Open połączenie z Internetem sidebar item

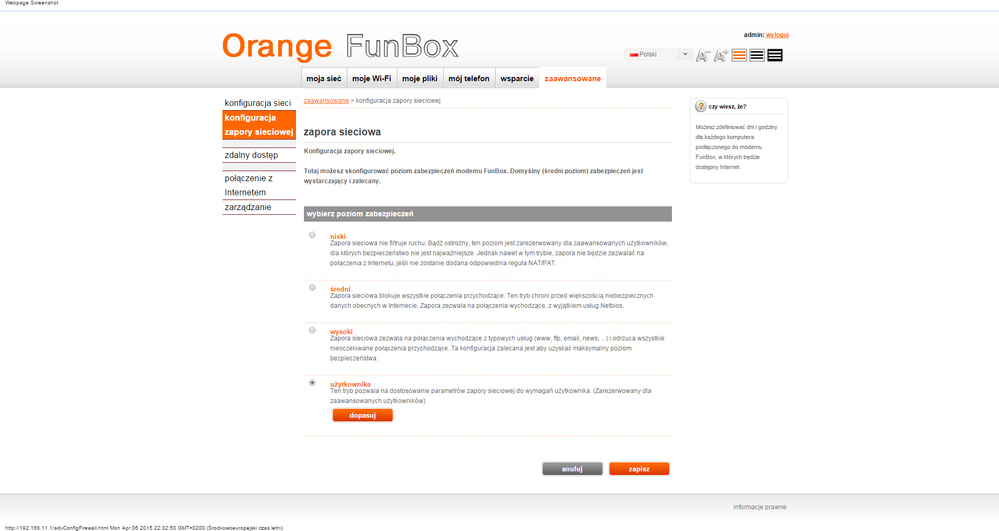(x=259, y=185)
